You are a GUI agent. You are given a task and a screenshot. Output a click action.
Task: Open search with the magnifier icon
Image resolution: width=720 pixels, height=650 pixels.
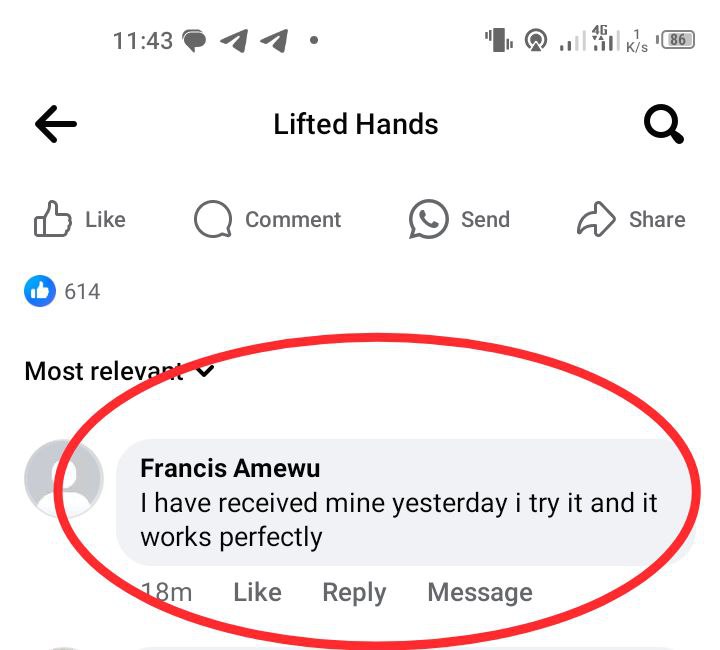click(x=663, y=125)
